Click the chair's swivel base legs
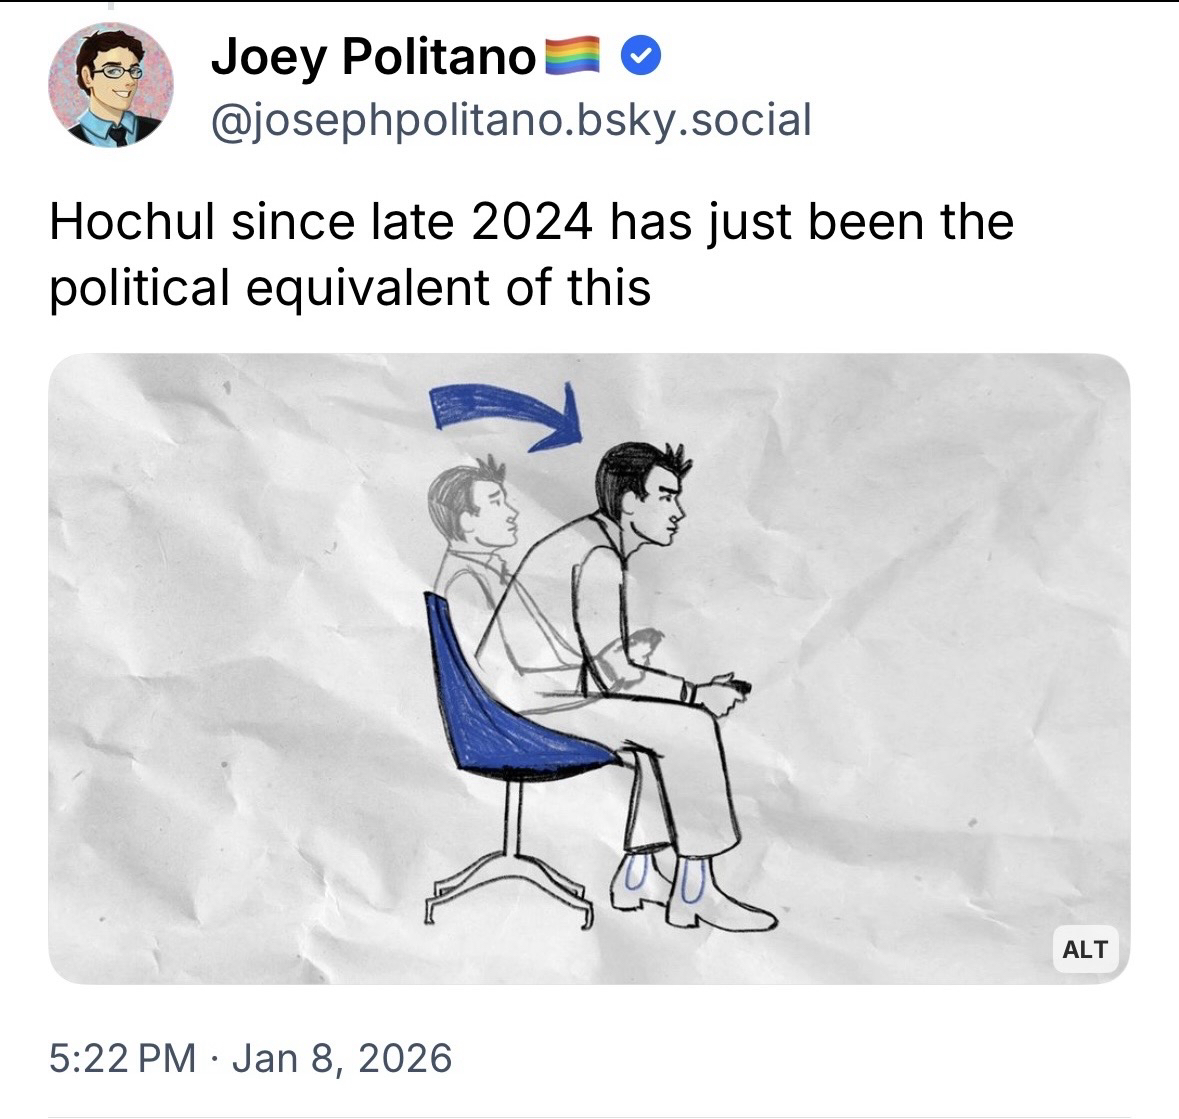1179x1119 pixels. pos(508,882)
